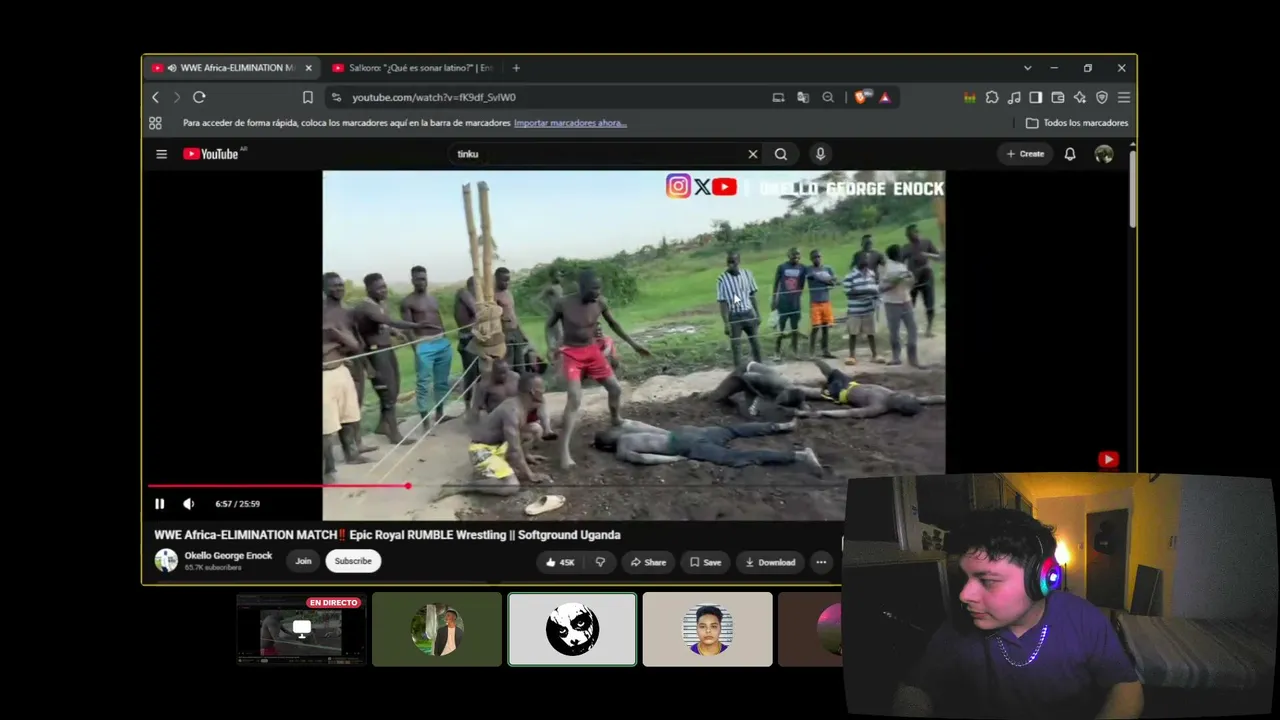Switch to the WWE Africa-ELIMINATION tab
Image resolution: width=1280 pixels, height=720 pixels.
(232, 68)
